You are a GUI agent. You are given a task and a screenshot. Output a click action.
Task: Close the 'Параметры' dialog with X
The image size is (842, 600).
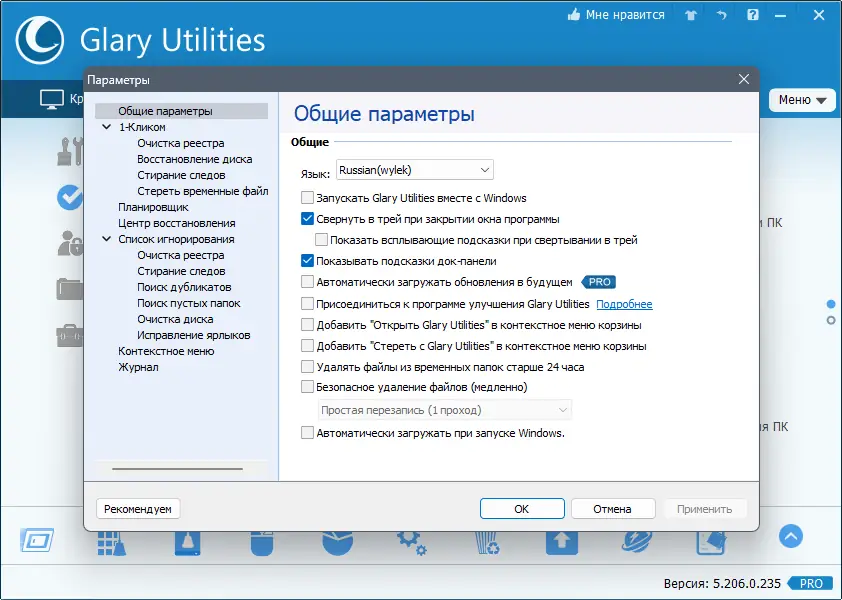[x=744, y=79]
